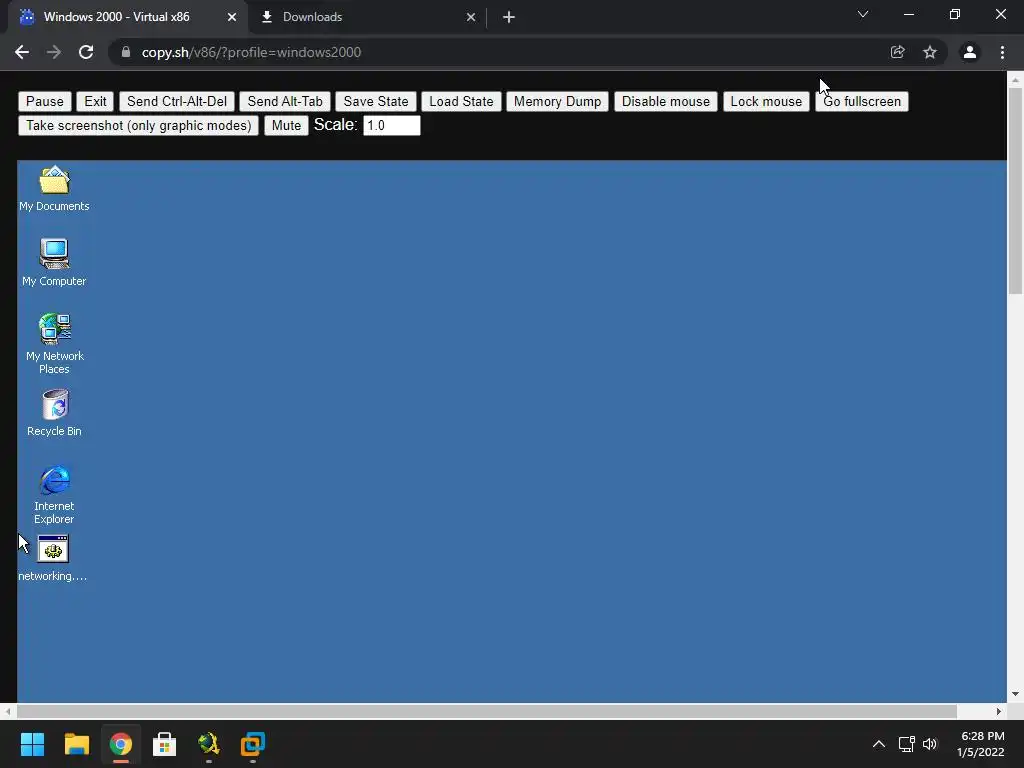Screen dimensions: 1024x768
Task: Click the scroll right arrow
Action: click(999, 711)
